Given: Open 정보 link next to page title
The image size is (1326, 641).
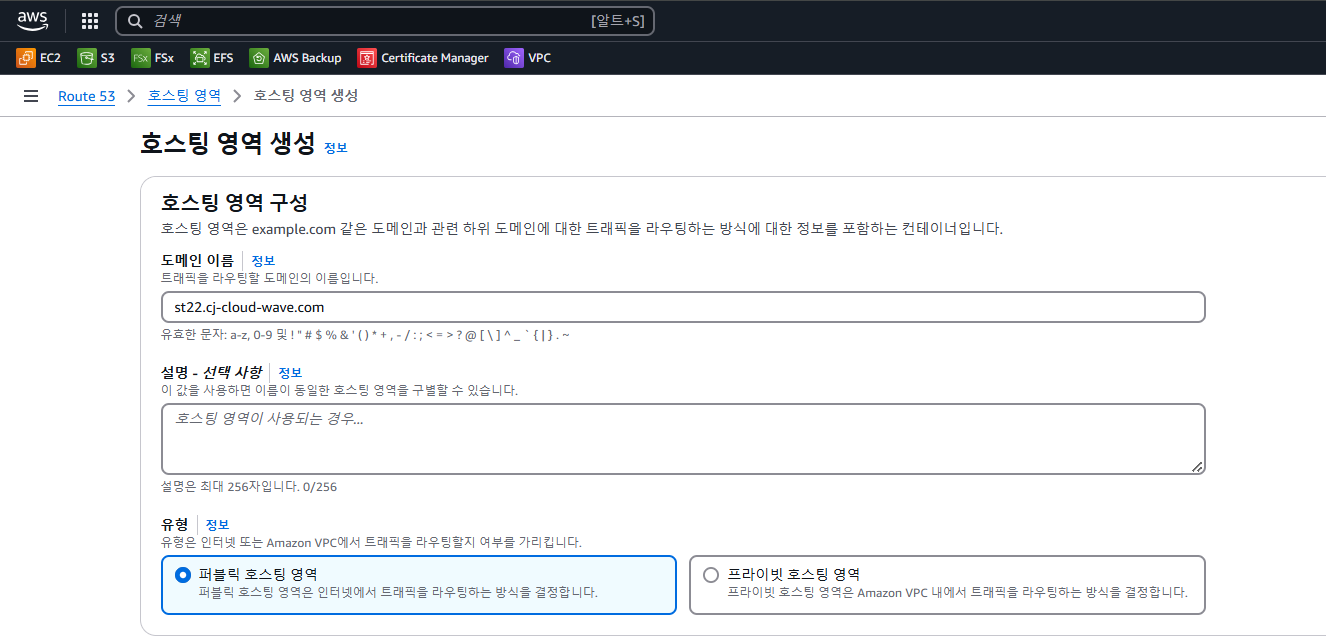Looking at the screenshot, I should point(336,147).
